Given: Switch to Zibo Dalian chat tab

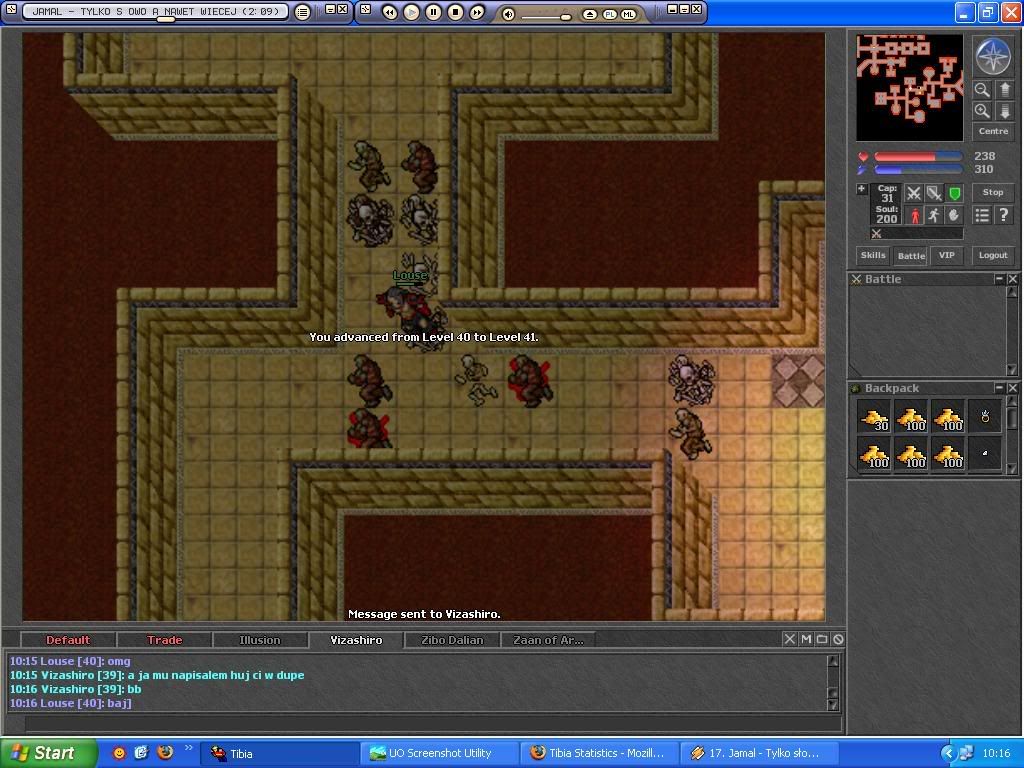Looking at the screenshot, I should click(452, 640).
